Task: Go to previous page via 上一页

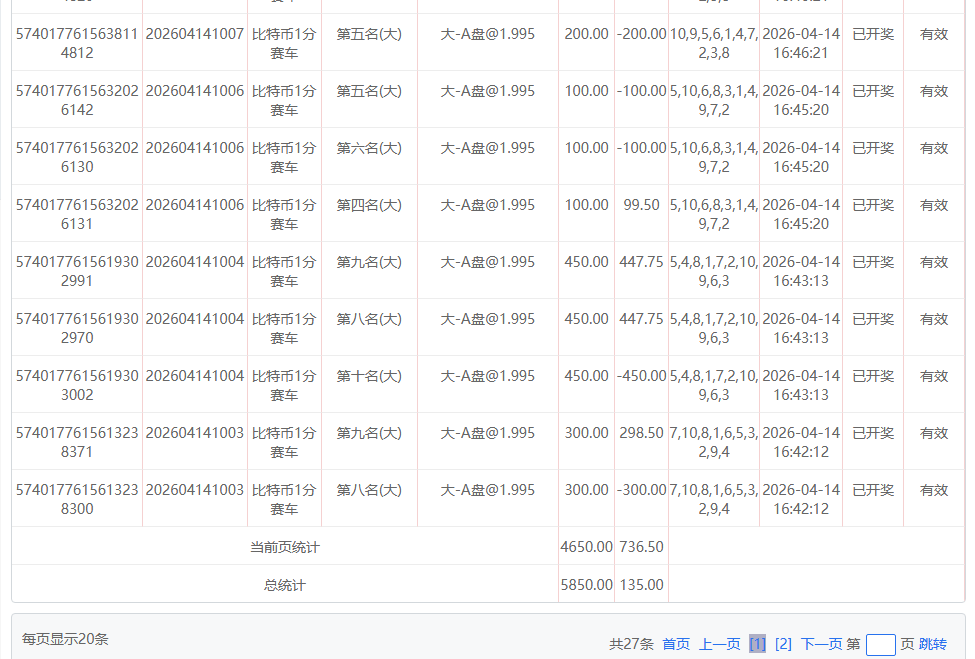Action: 719,644
